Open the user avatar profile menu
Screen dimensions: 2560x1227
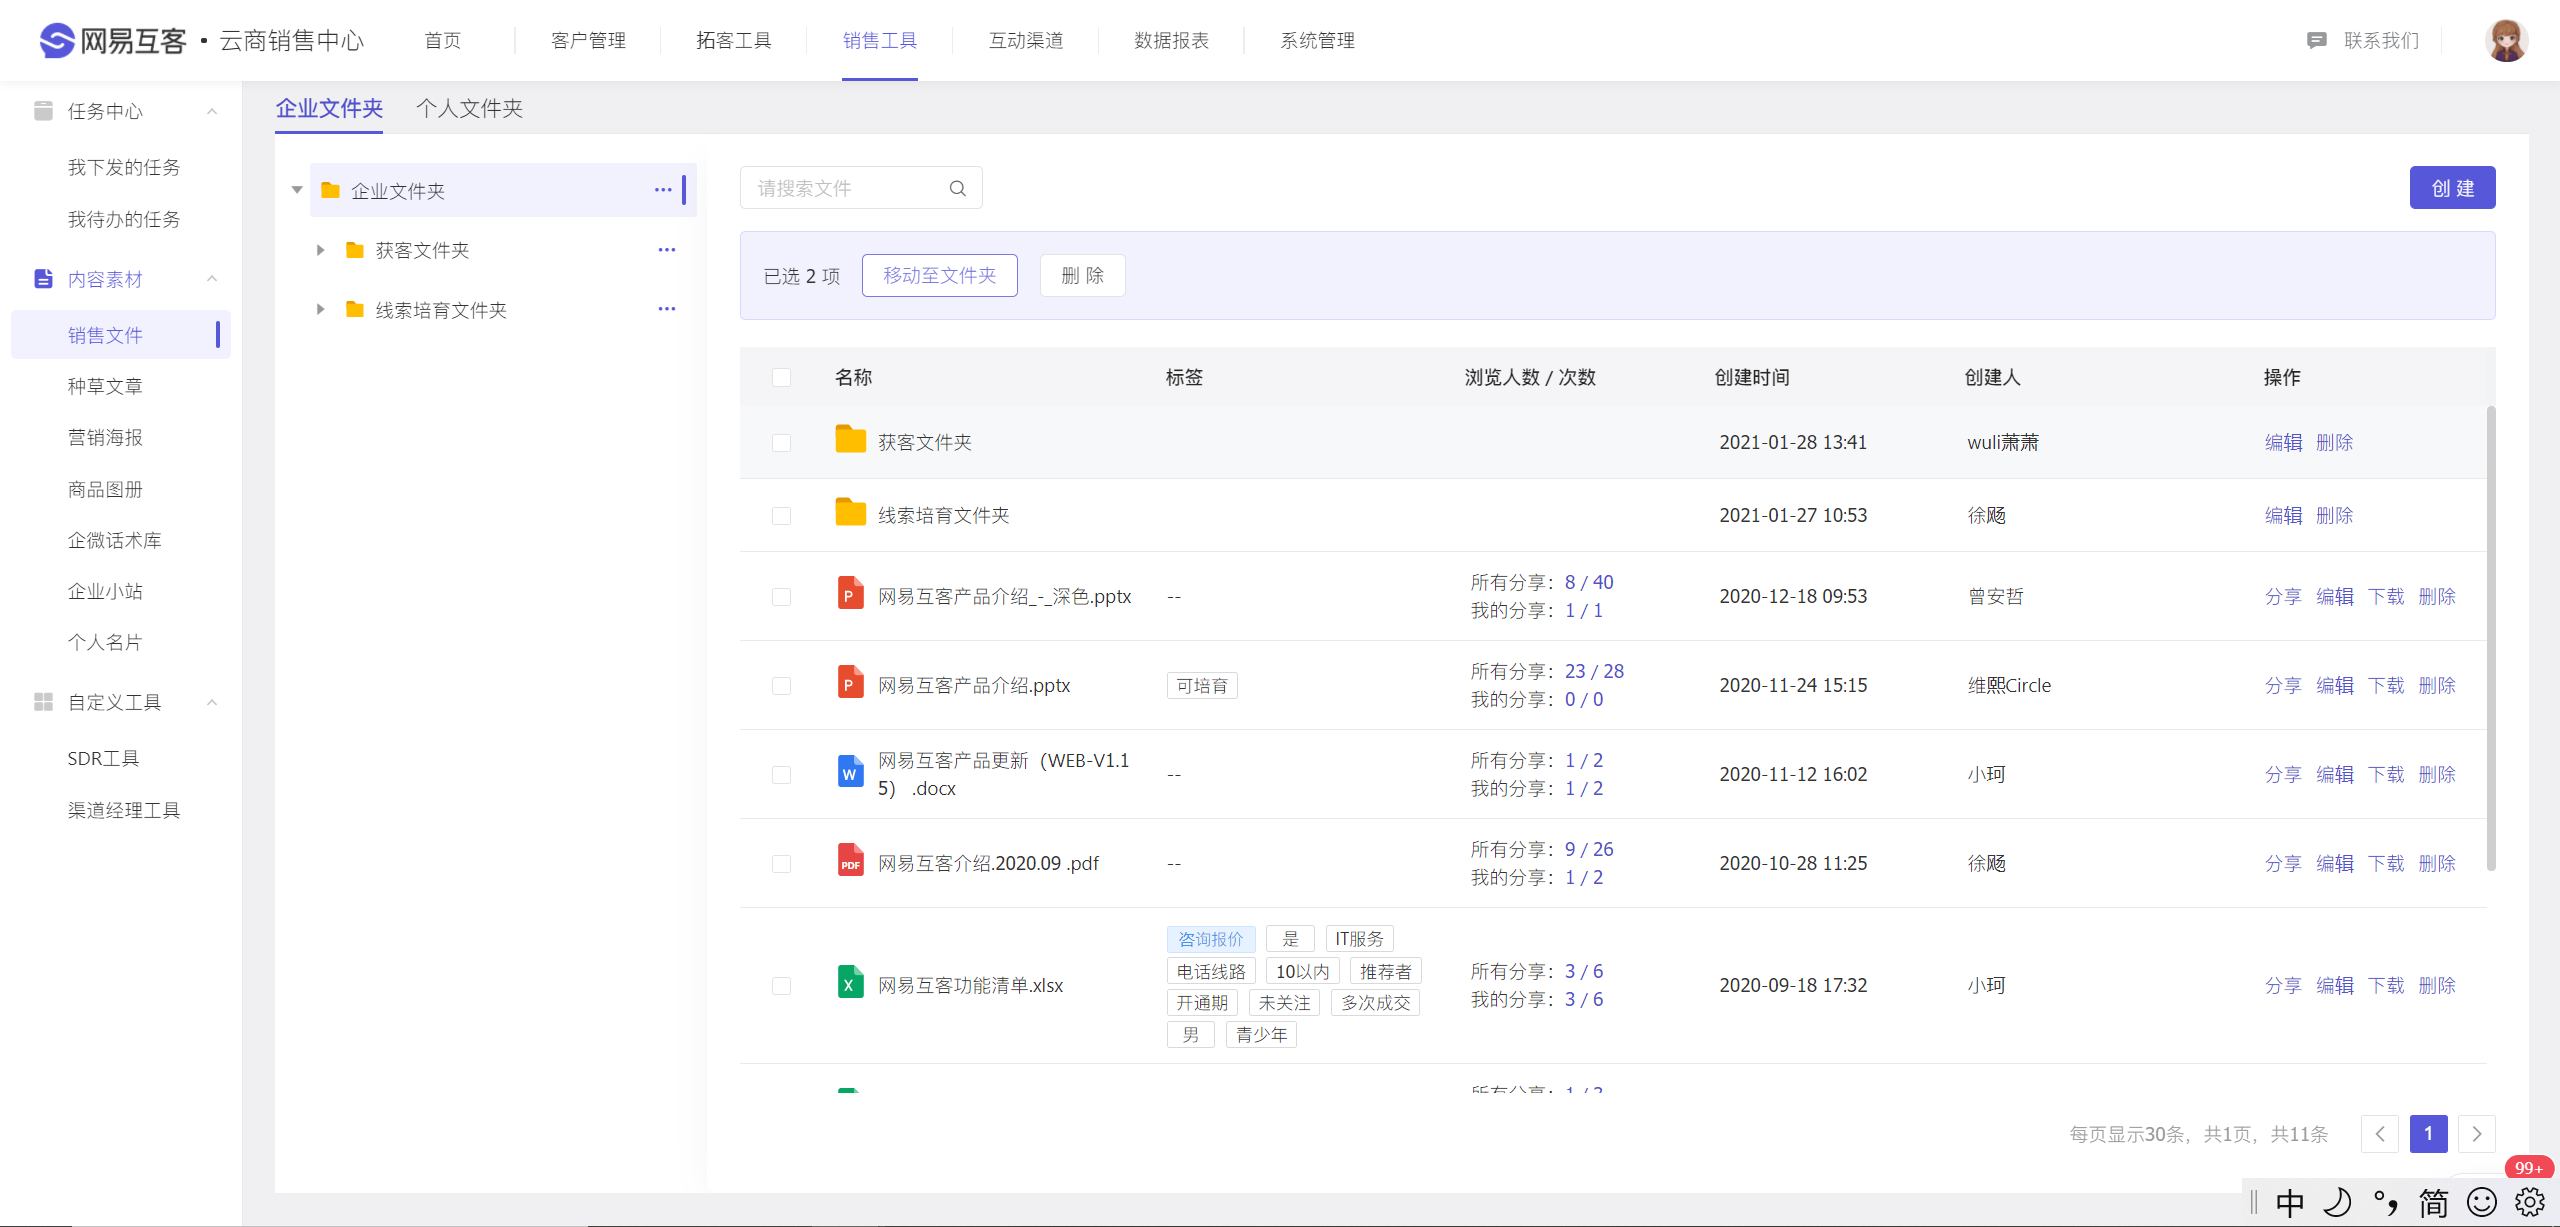pyautogui.click(x=2506, y=40)
